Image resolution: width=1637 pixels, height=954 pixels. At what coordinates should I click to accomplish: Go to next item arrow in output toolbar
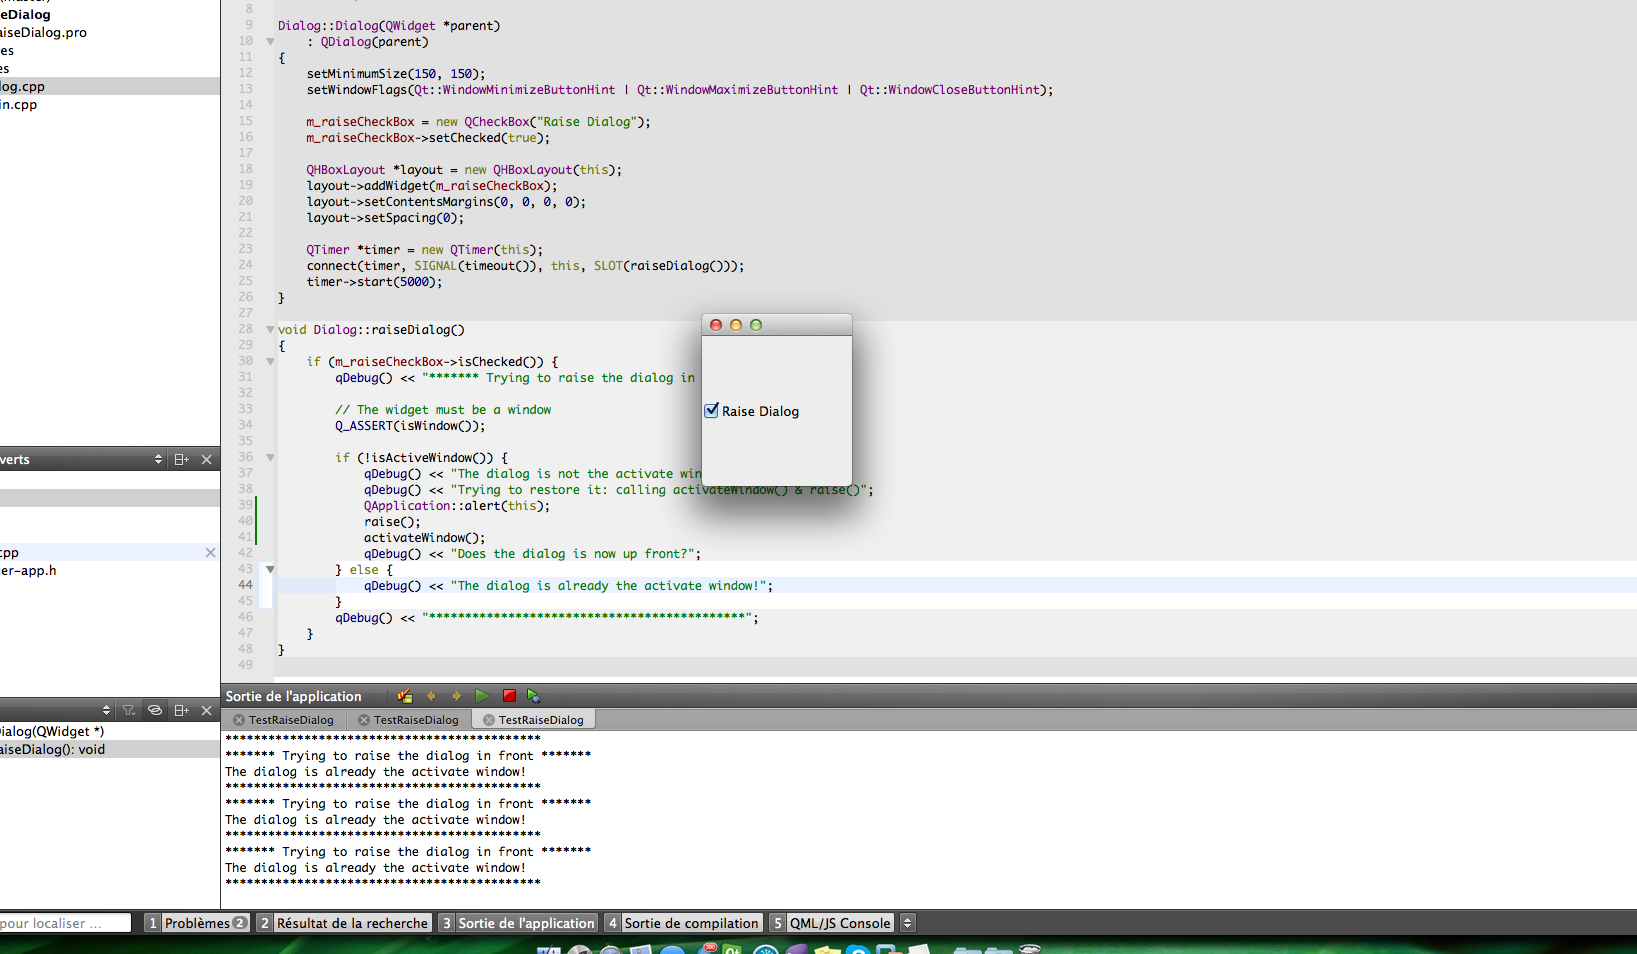click(x=456, y=696)
